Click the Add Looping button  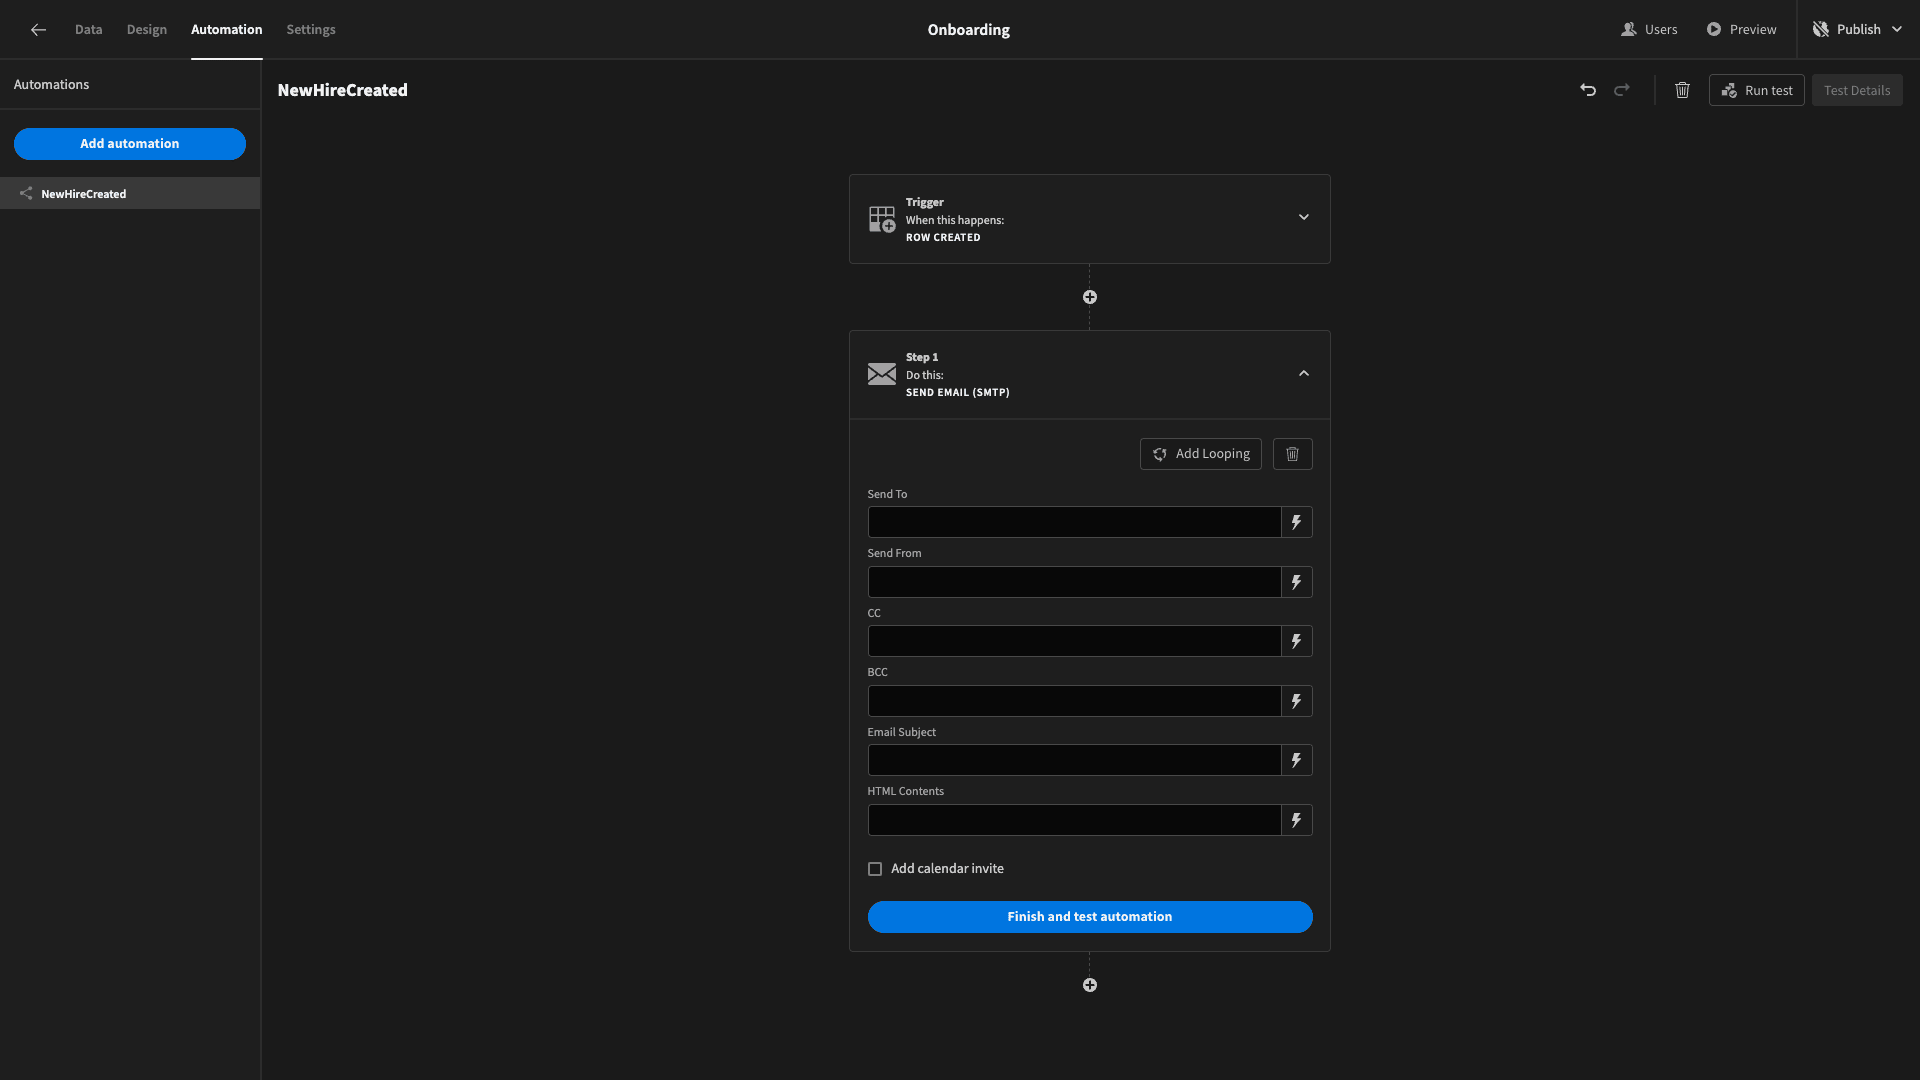pos(1201,454)
